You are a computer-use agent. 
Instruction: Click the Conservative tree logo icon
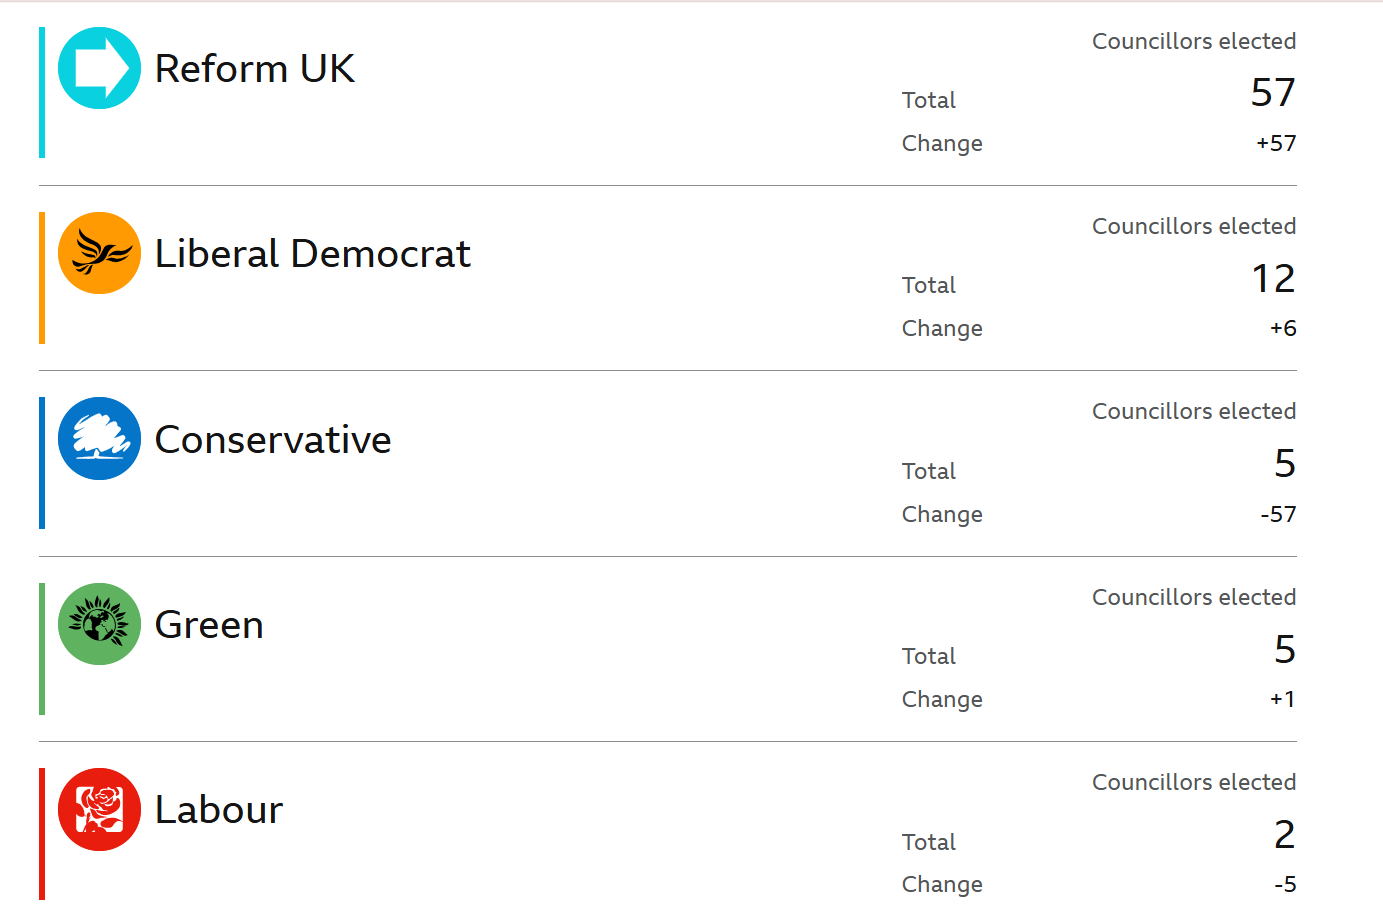coord(99,439)
